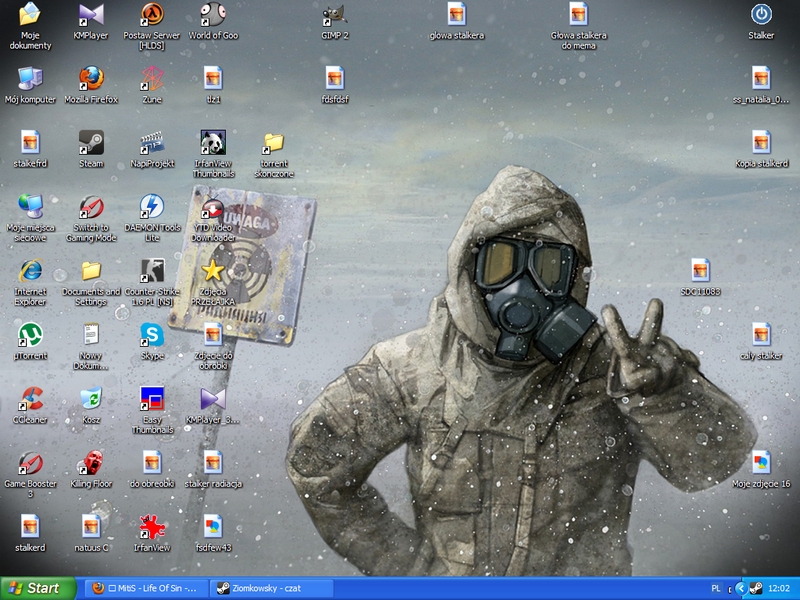This screenshot has width=800, height=600.
Task: Open the Moje miejsca sieciowe icon
Action: pyautogui.click(x=30, y=207)
